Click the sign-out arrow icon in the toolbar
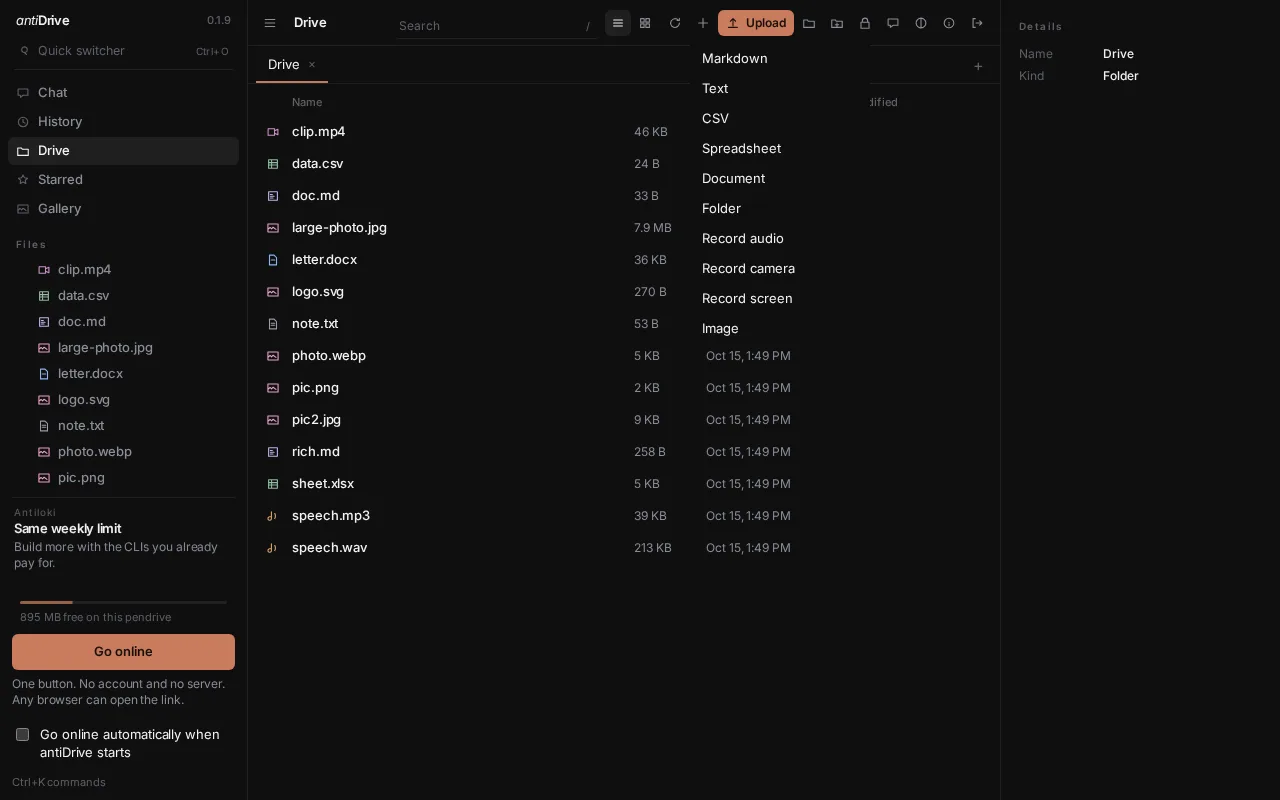Screen dimensions: 1280x800 (x=977, y=23)
